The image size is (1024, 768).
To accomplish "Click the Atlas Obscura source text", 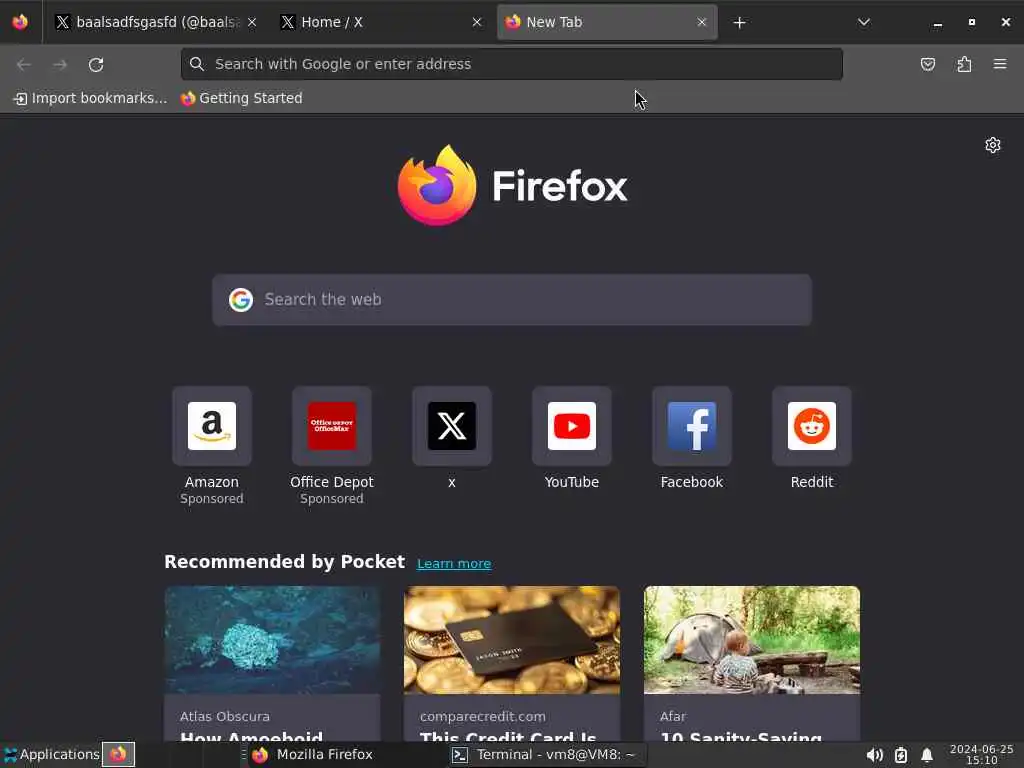I will [225, 716].
